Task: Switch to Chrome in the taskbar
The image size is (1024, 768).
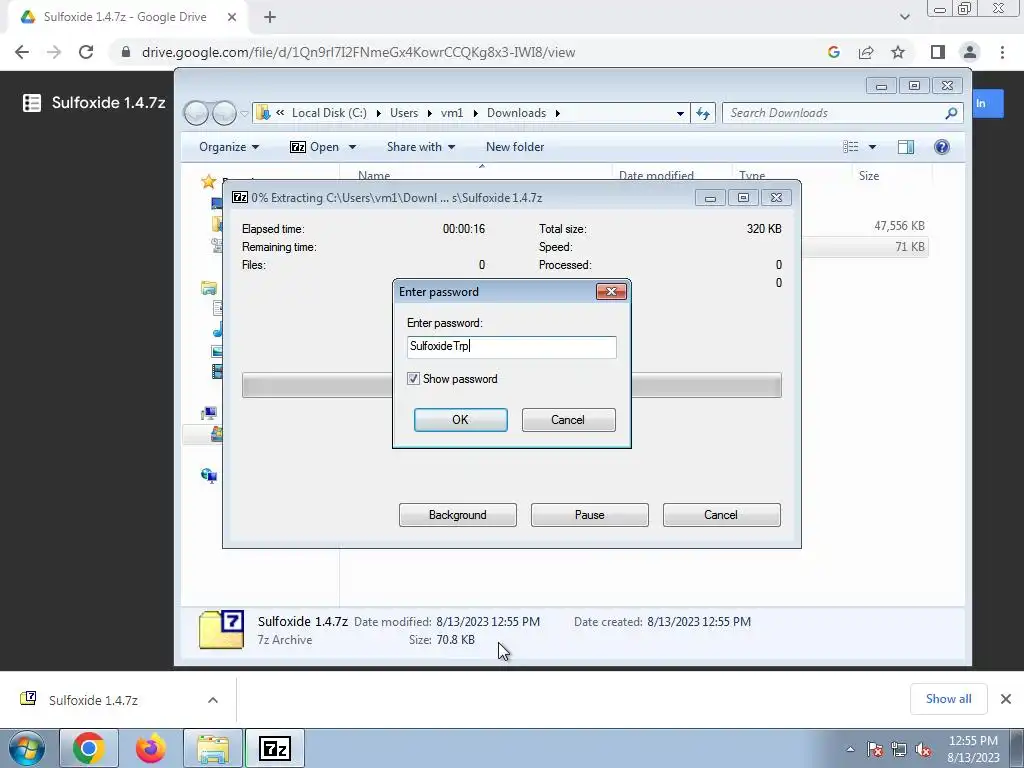Action: point(89,748)
